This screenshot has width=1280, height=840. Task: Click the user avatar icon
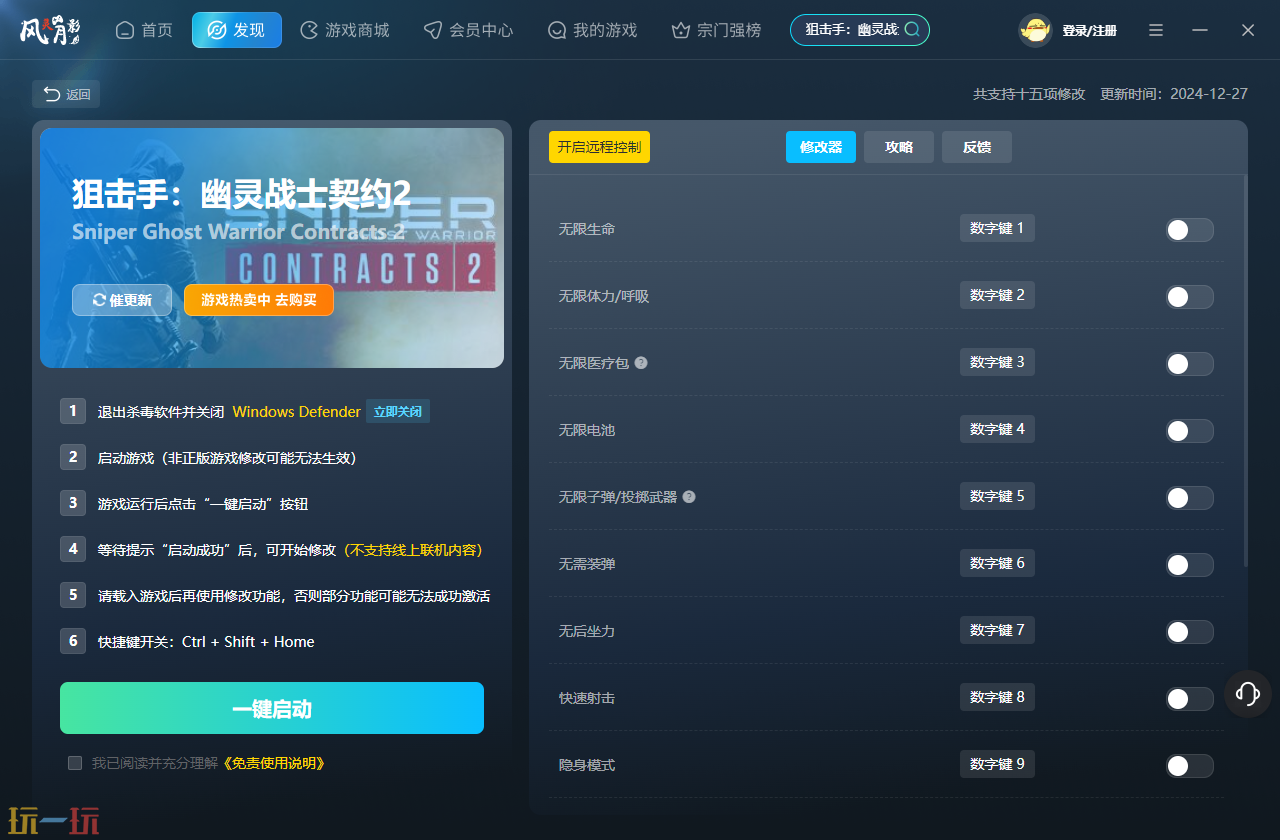pyautogui.click(x=1035, y=30)
